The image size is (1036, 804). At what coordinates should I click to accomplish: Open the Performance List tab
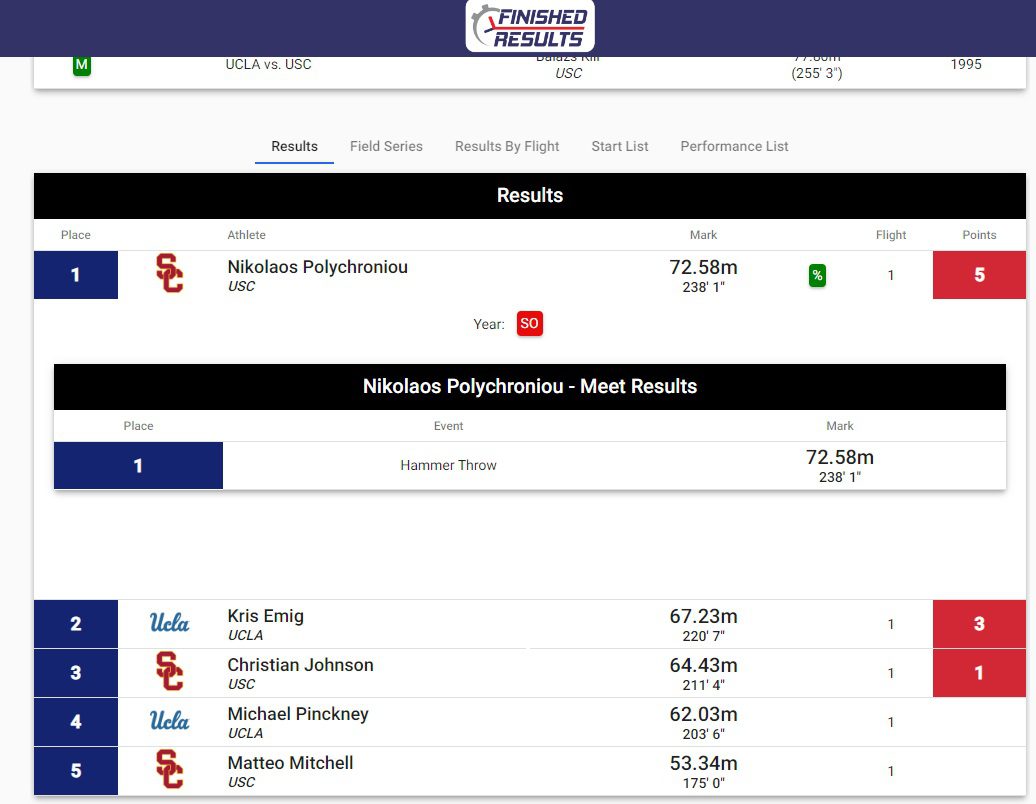(x=734, y=147)
